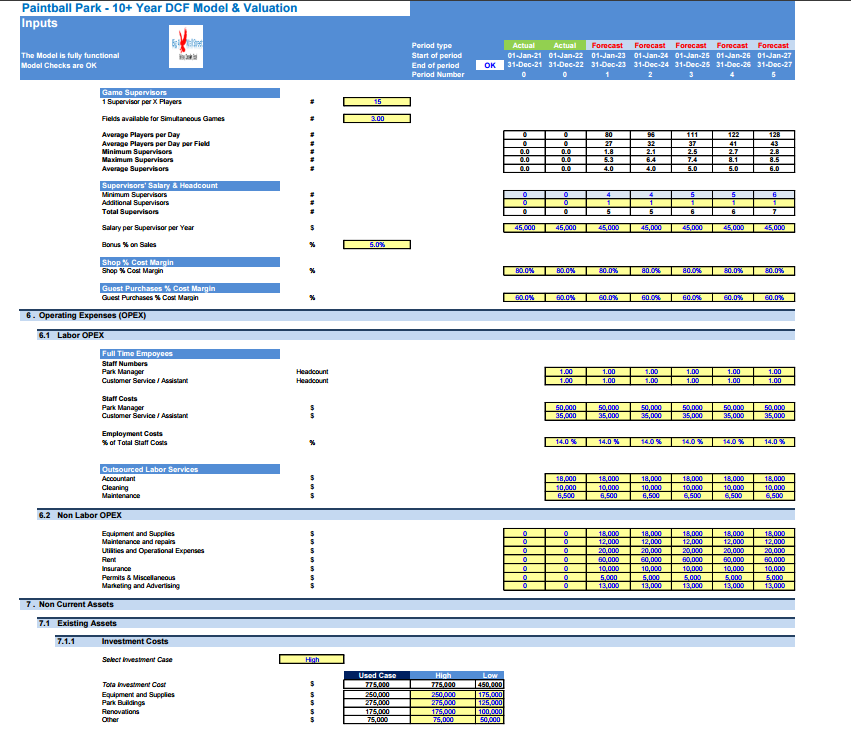851x730 pixels.
Task: Select the Used Case column header
Action: click(377, 675)
